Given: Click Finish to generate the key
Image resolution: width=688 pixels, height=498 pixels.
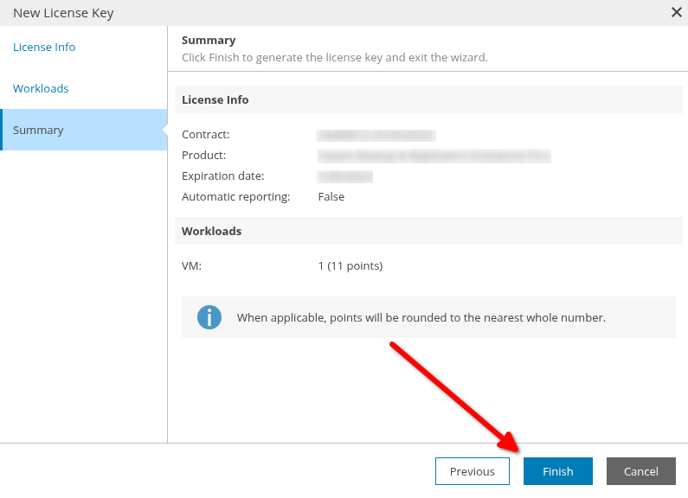Looking at the screenshot, I should click(x=558, y=471).
